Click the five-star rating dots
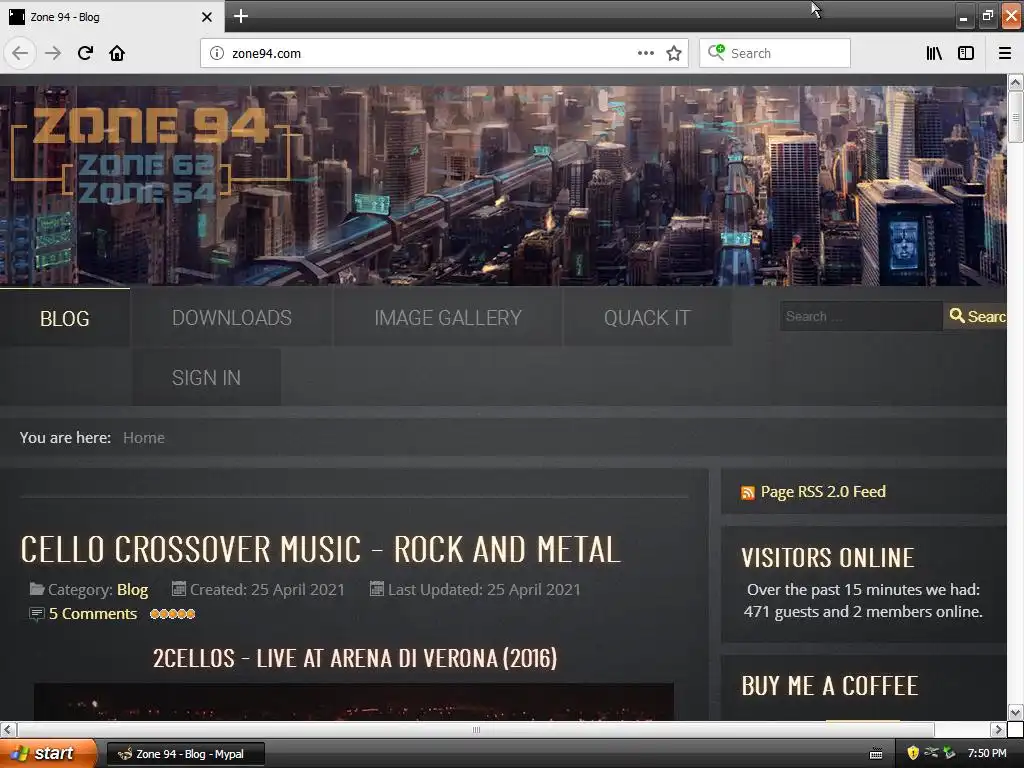1024x768 pixels. coord(172,614)
